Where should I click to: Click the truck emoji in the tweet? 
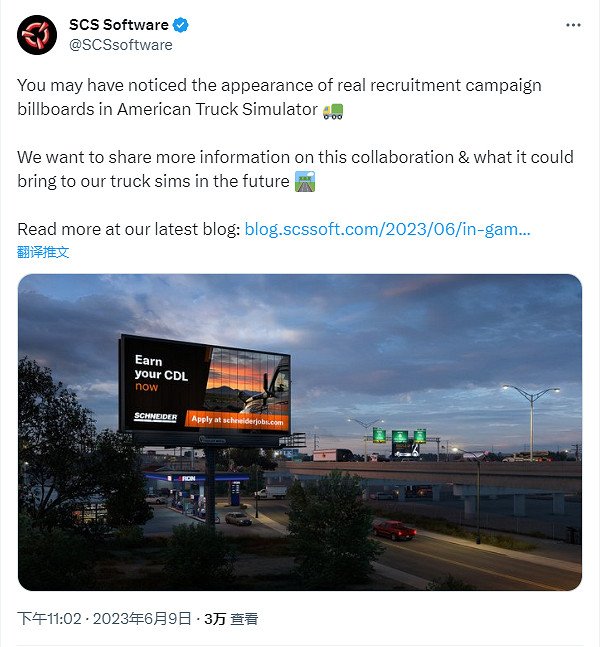[x=333, y=110]
